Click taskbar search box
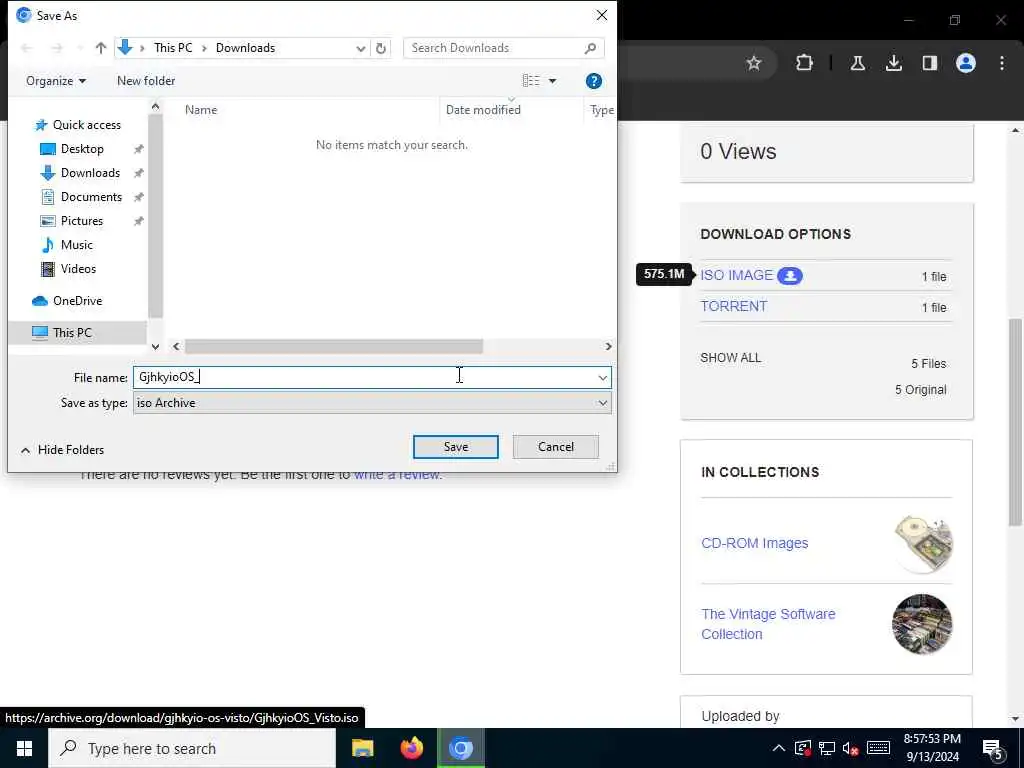 pos(192,748)
